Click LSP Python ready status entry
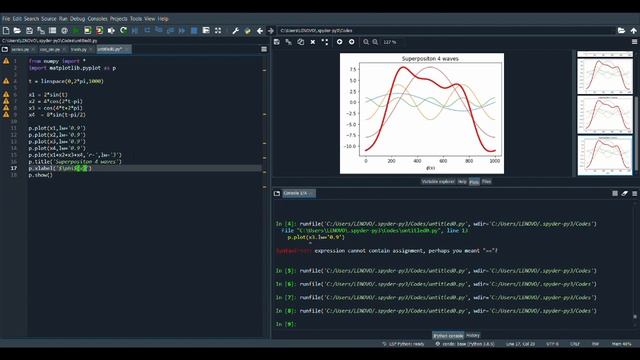This screenshot has height=360, width=640. [403, 344]
